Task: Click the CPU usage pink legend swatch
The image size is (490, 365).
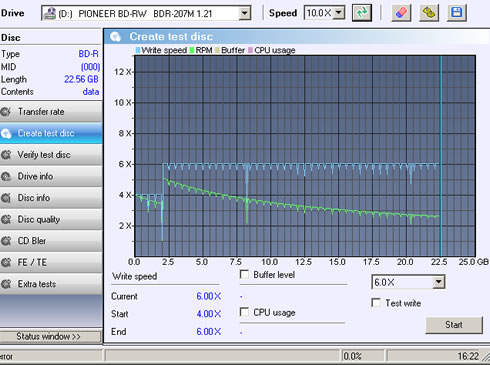Action: 251,50
